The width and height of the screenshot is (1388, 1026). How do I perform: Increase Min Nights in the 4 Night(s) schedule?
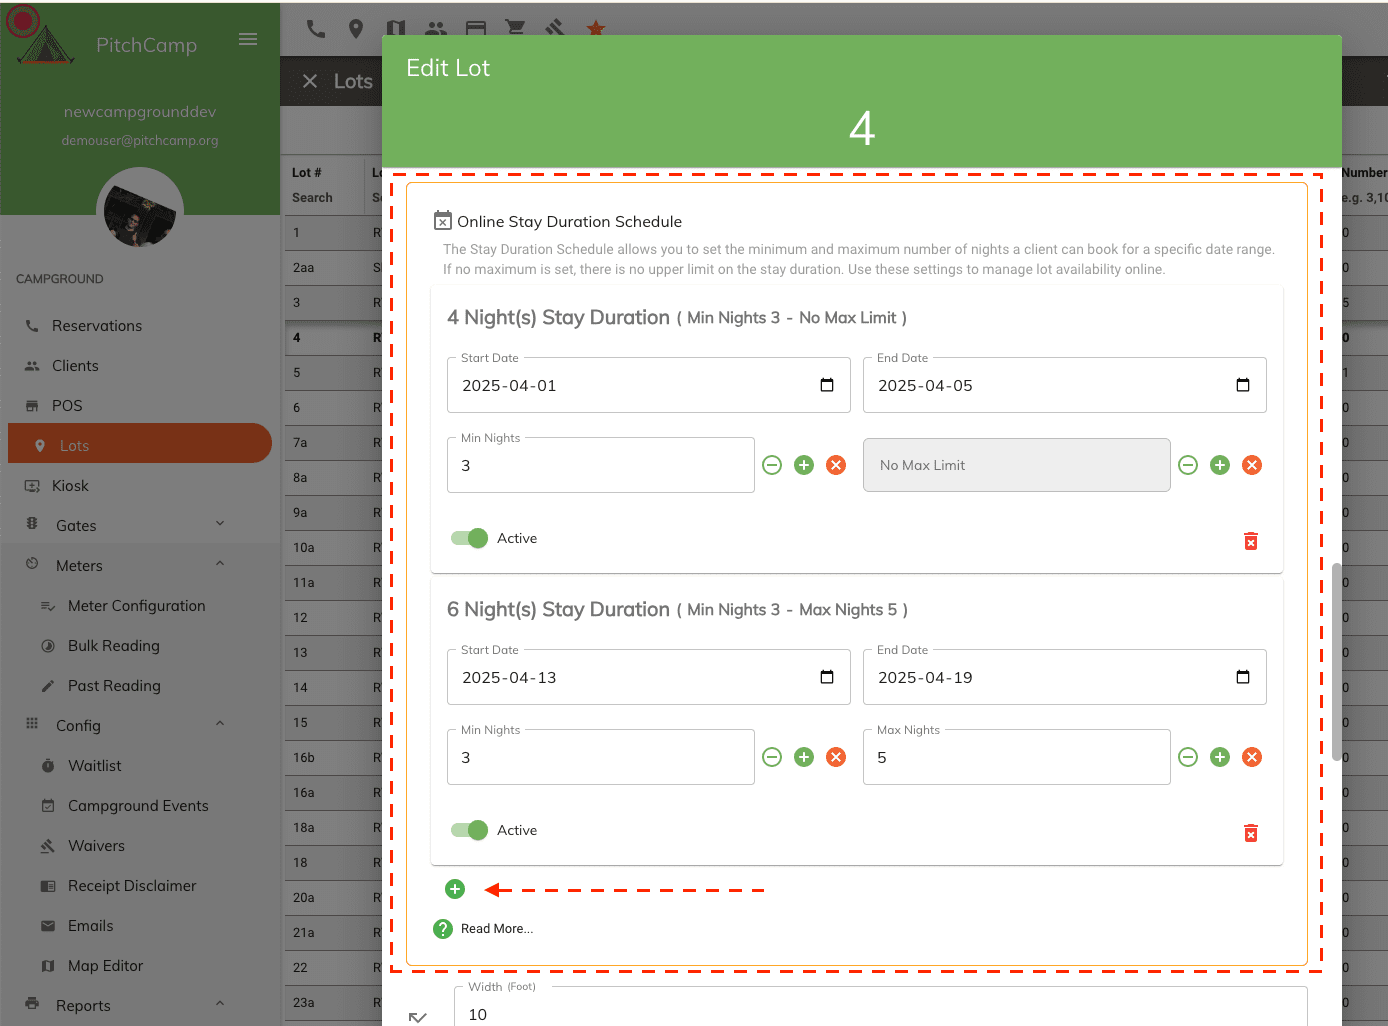804,465
